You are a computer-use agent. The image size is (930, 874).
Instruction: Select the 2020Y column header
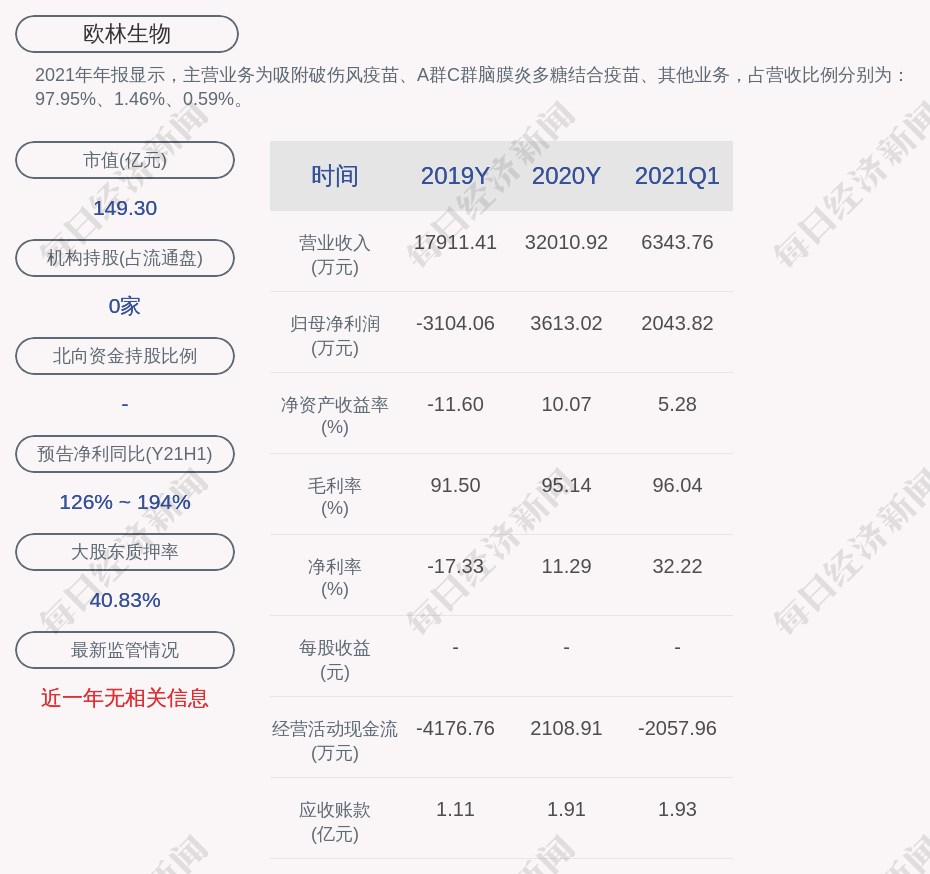pyautogui.click(x=566, y=176)
